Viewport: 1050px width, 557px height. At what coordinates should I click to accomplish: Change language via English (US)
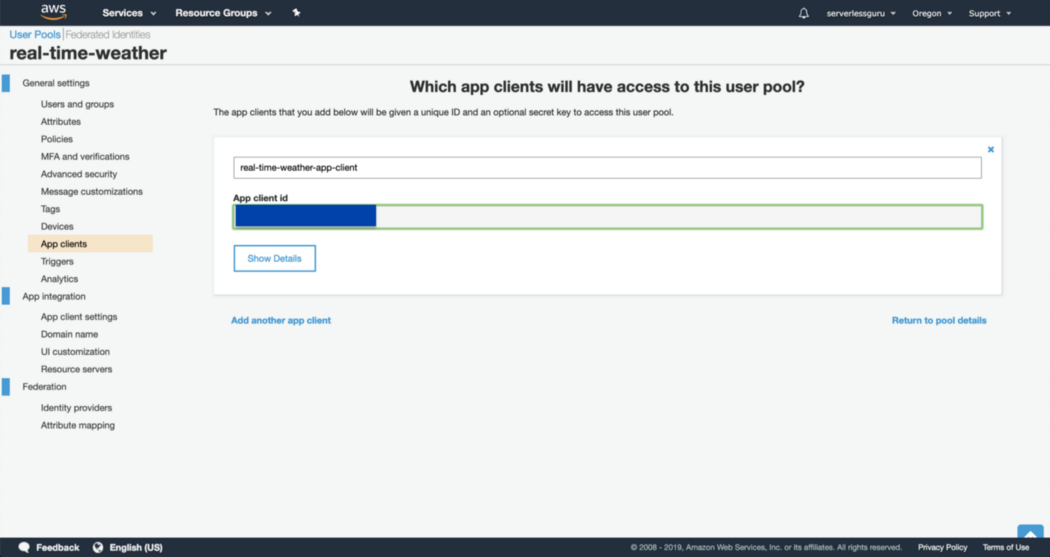[136, 547]
